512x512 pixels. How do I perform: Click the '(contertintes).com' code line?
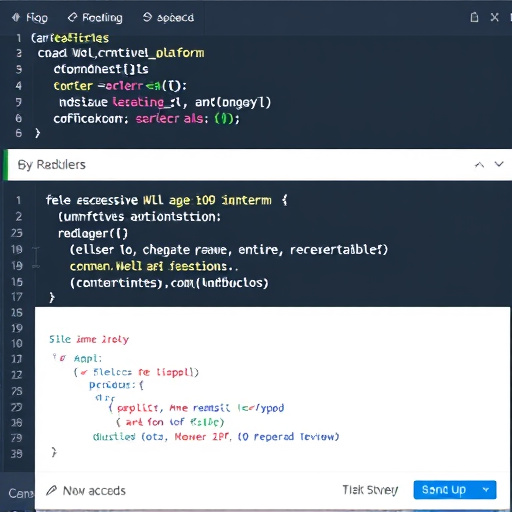point(169,283)
